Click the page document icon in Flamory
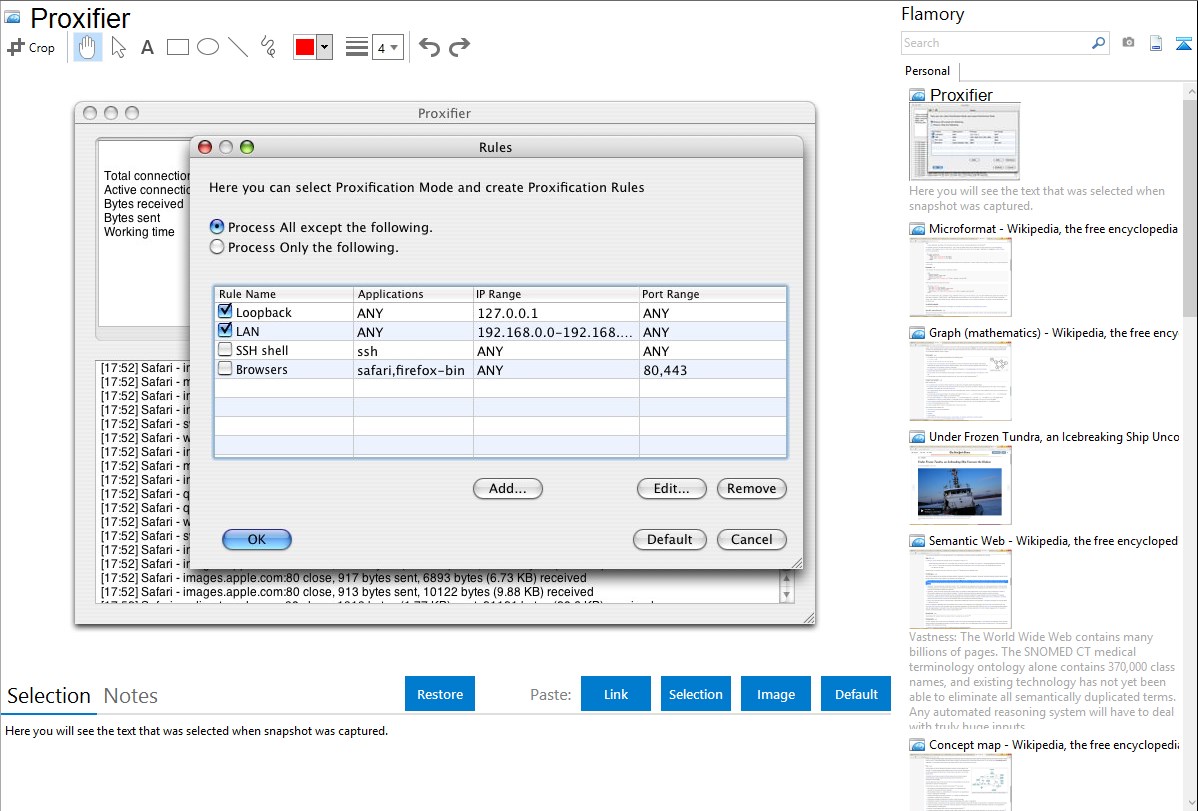 (x=1156, y=43)
